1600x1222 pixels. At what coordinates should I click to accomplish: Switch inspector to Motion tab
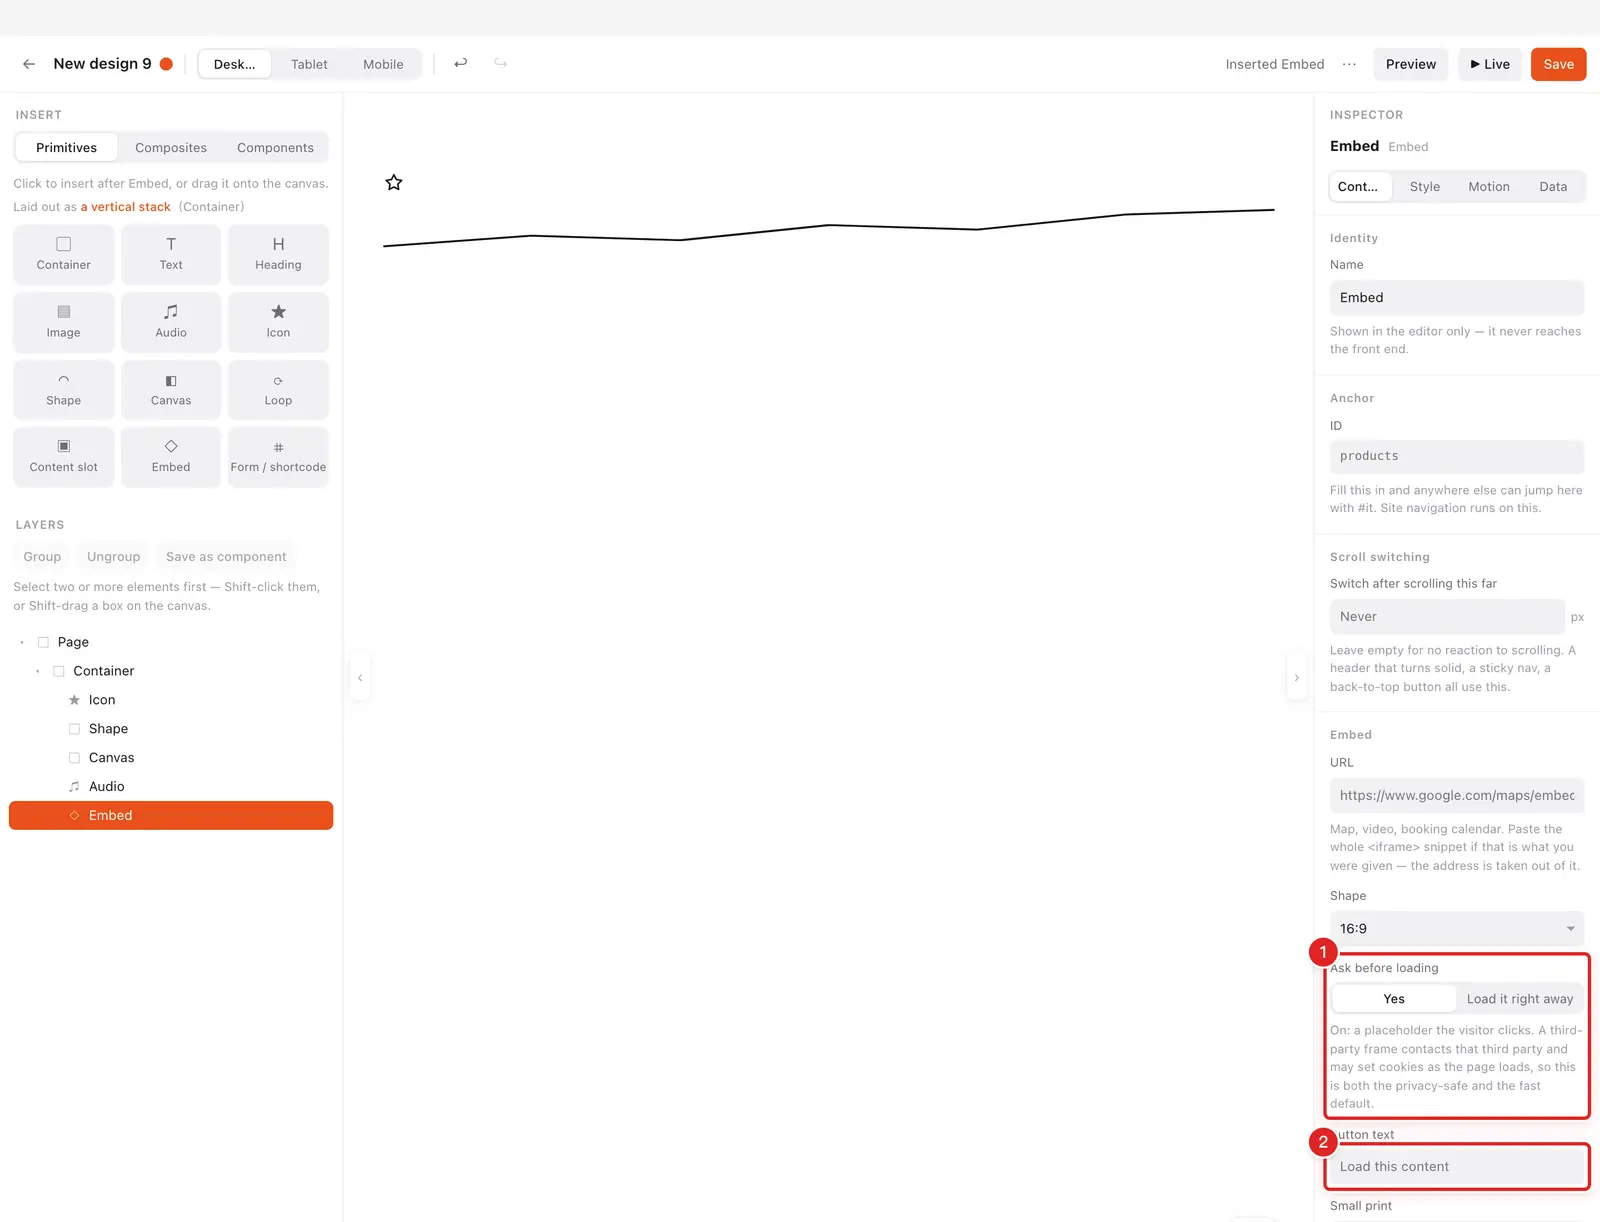[1489, 187]
